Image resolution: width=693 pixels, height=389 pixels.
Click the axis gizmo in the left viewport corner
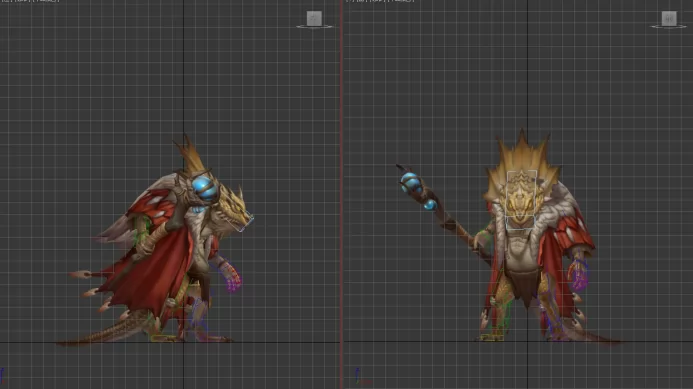pyautogui.click(x=2, y=375)
